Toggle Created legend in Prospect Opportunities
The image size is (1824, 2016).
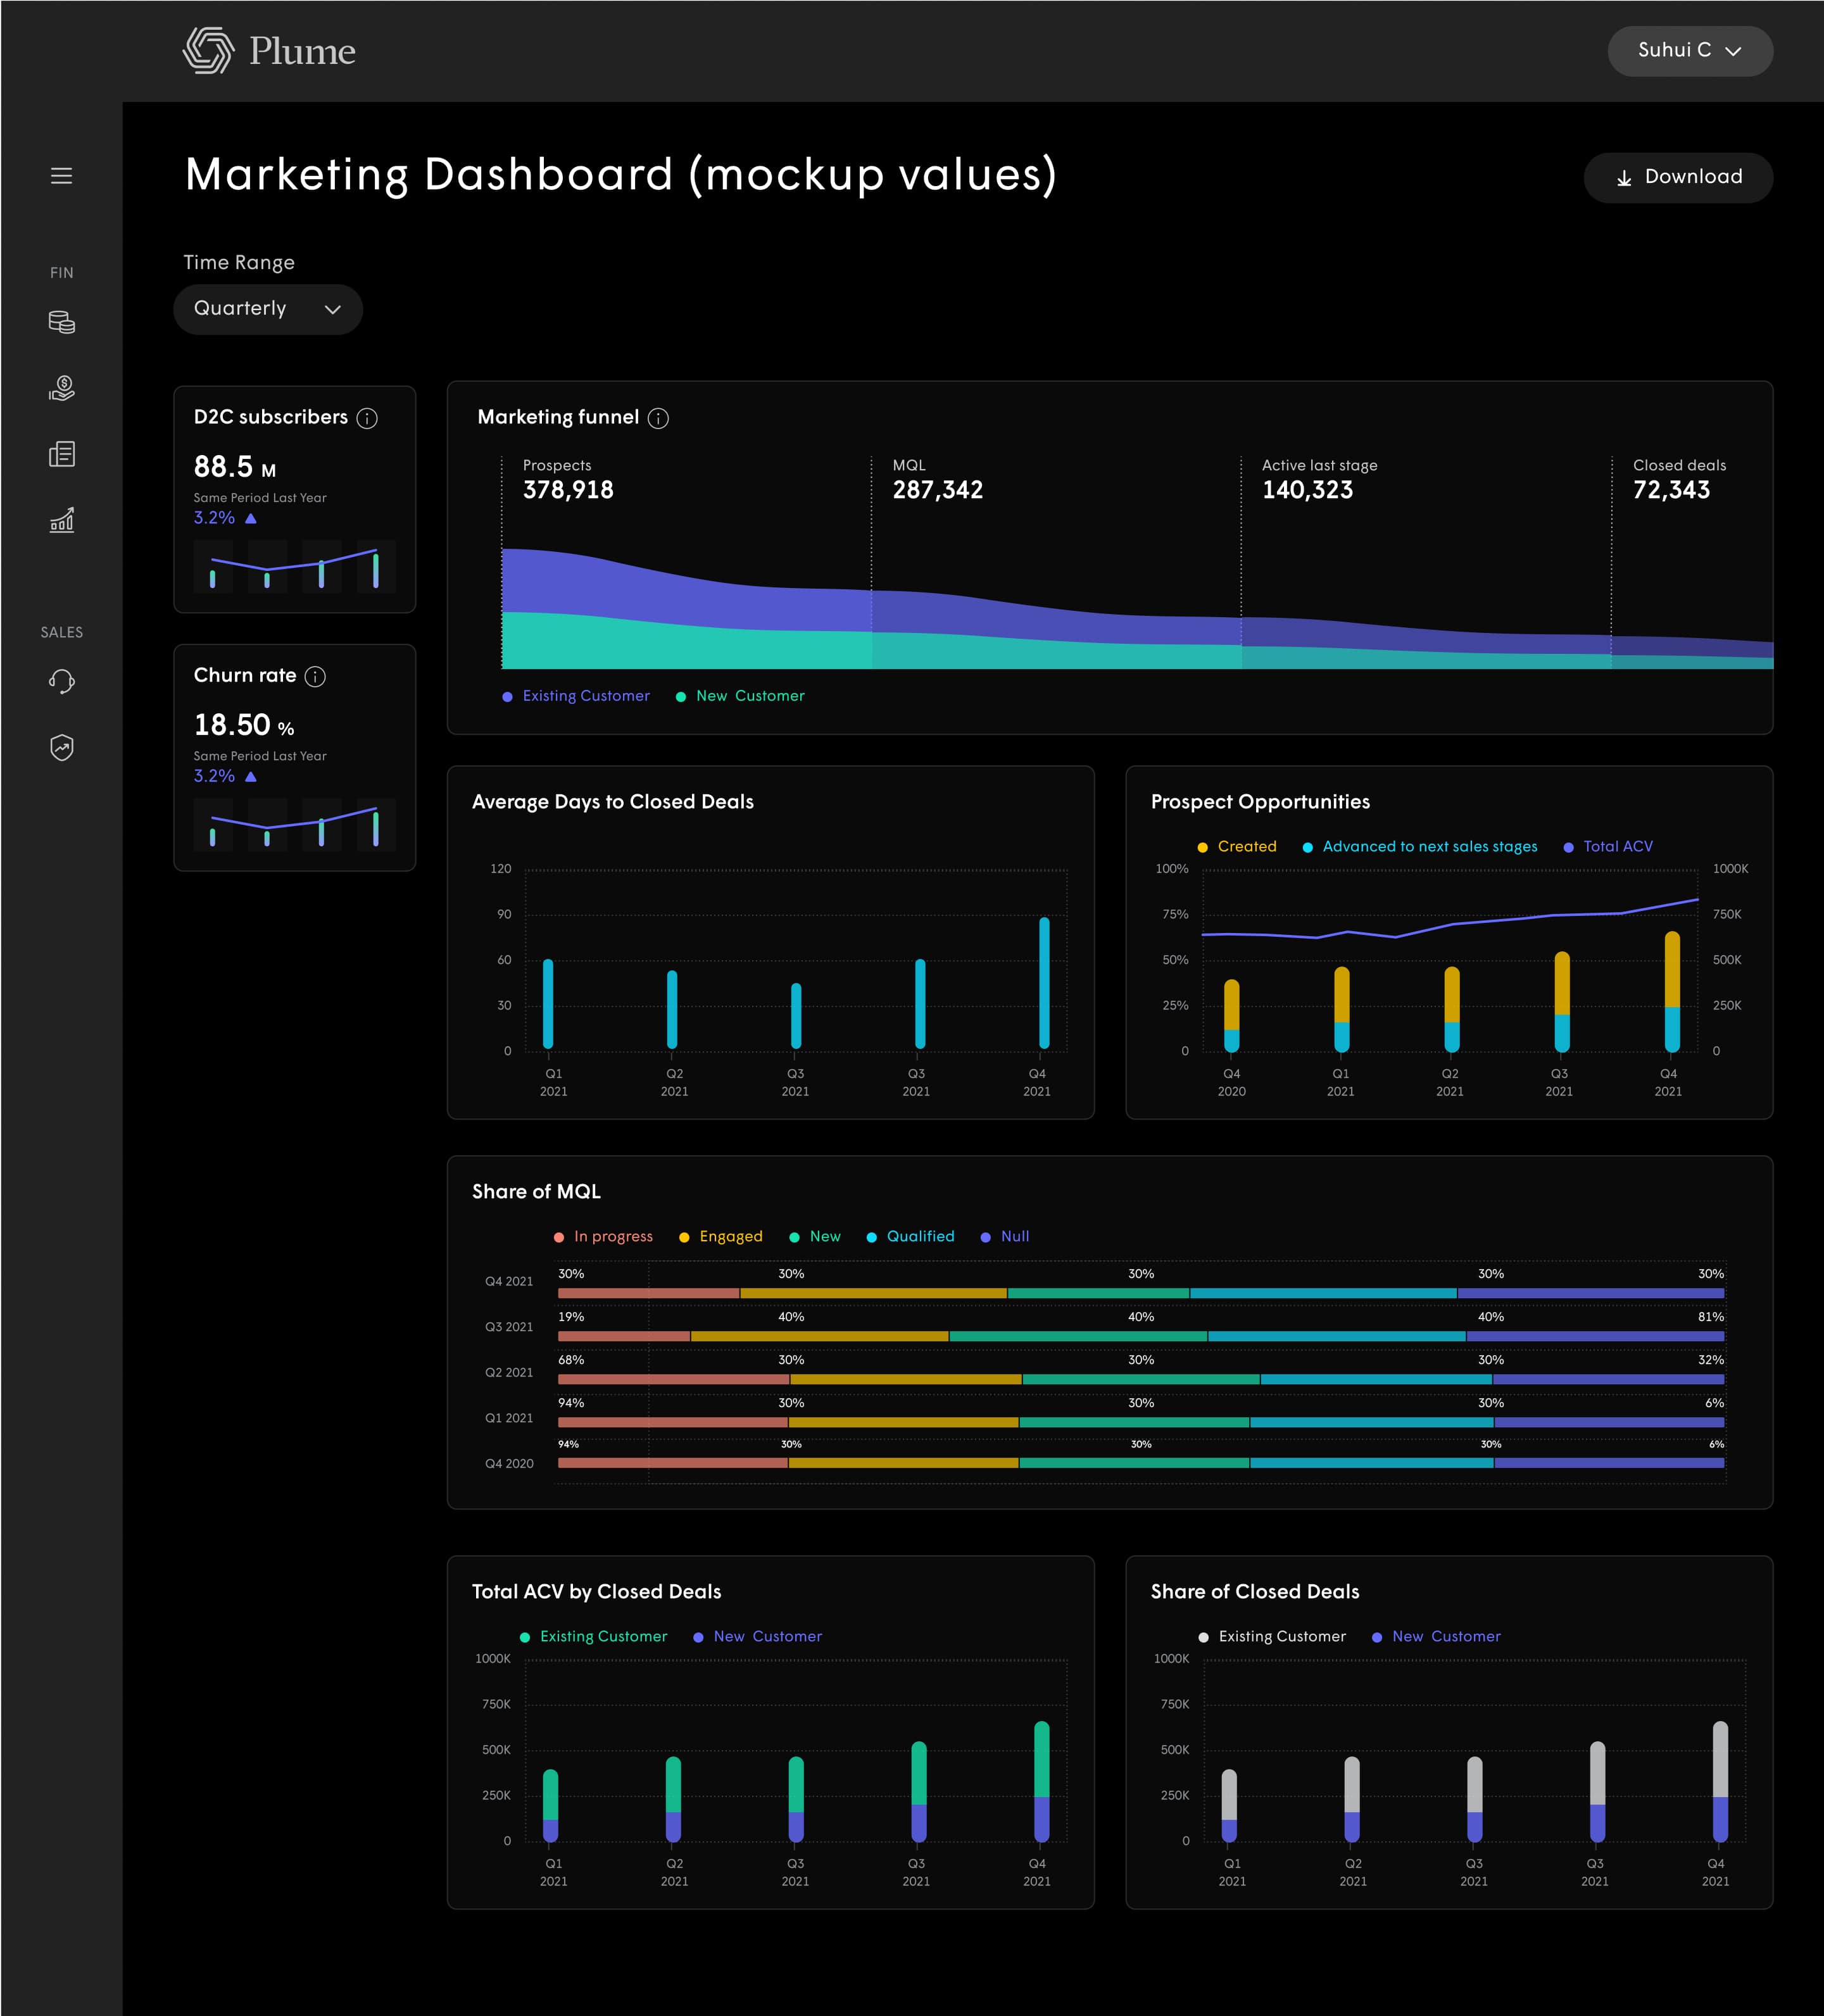pos(1237,847)
